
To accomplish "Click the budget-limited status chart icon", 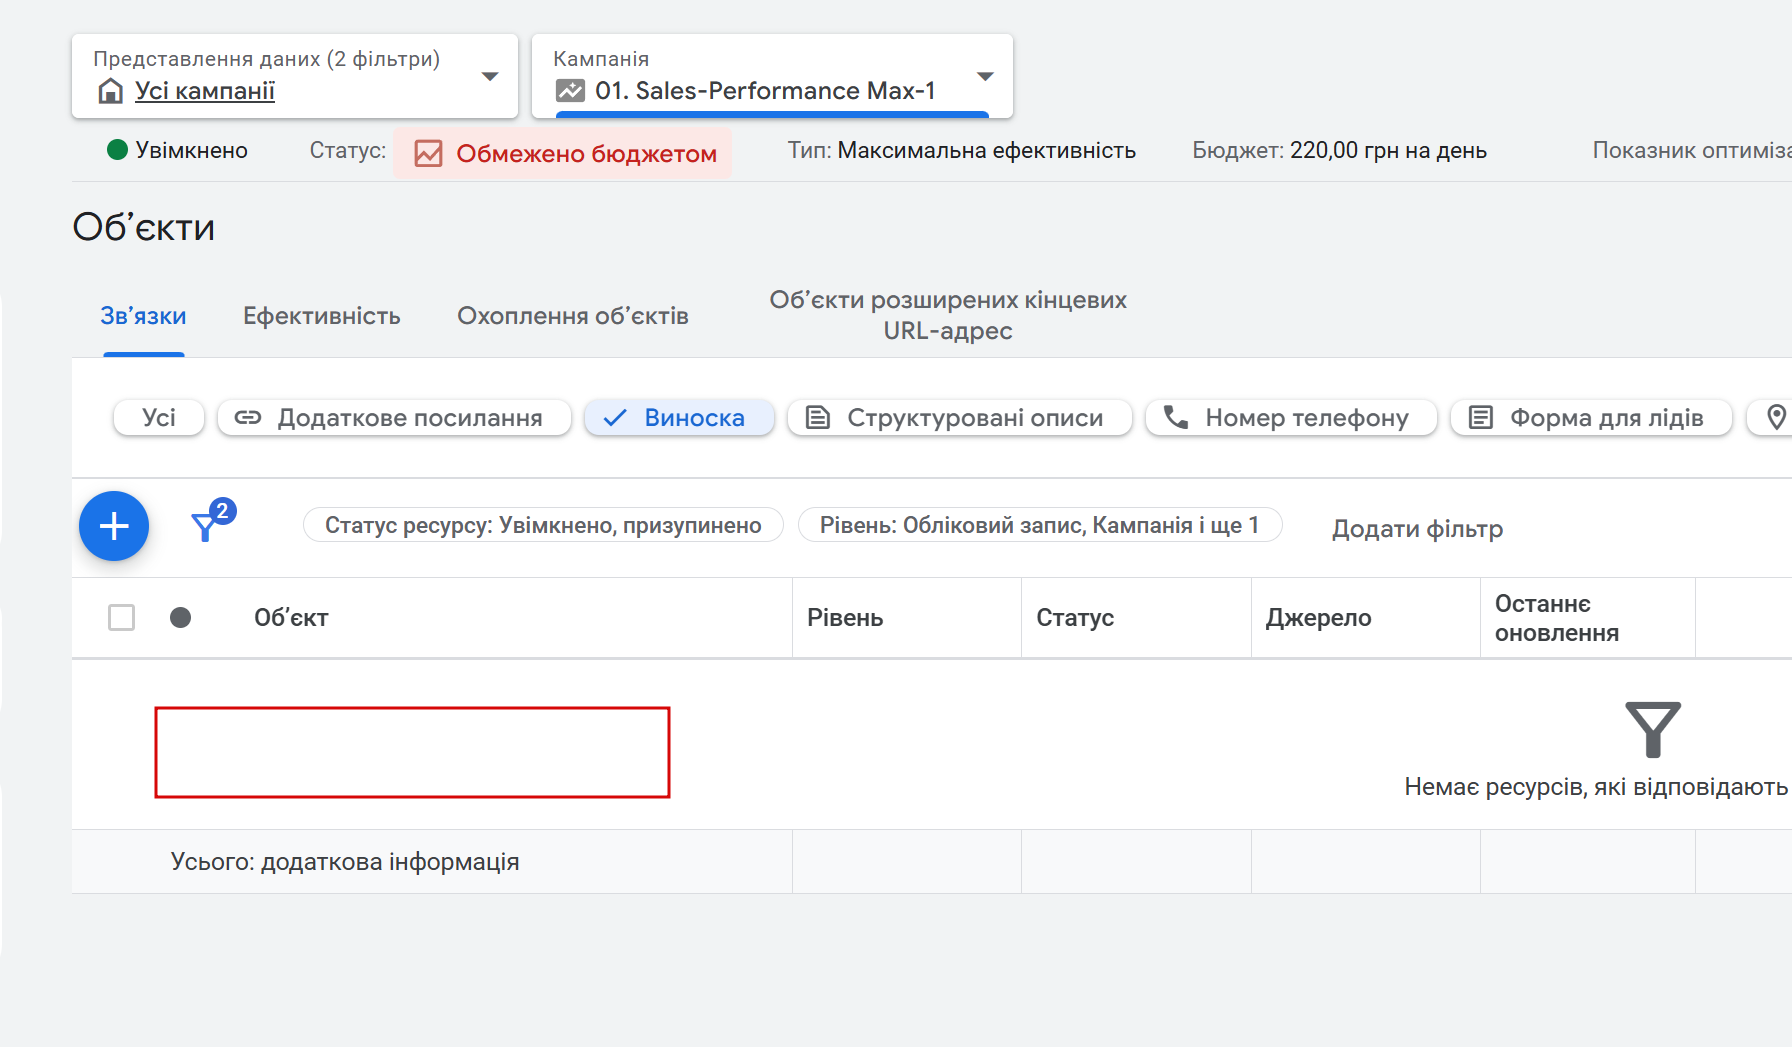I will click(428, 153).
